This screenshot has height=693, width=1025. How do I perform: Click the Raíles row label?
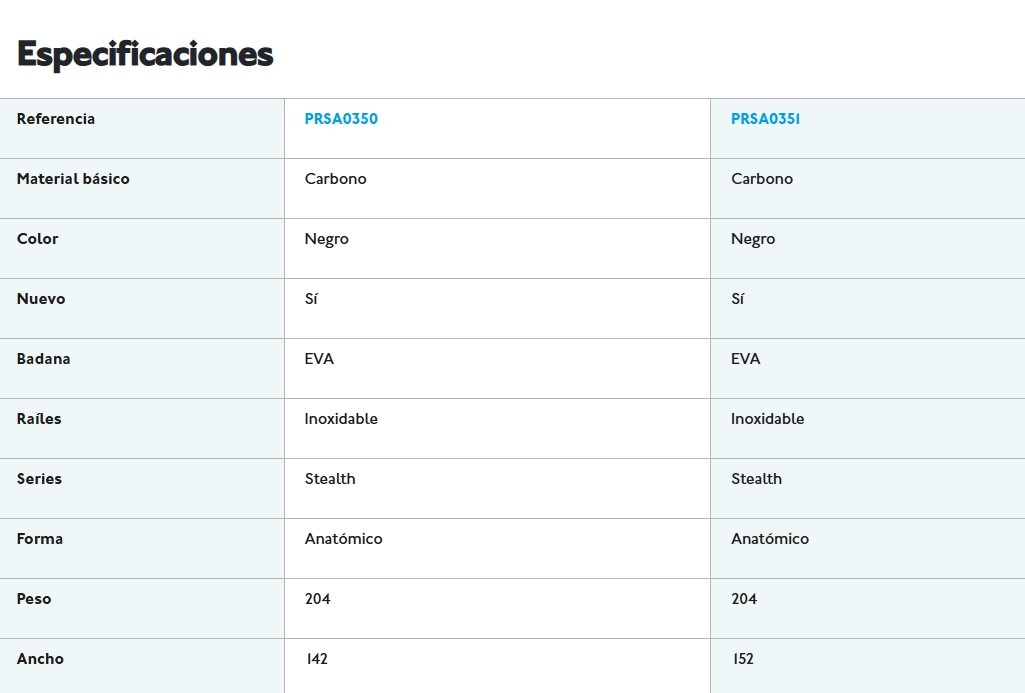click(39, 419)
